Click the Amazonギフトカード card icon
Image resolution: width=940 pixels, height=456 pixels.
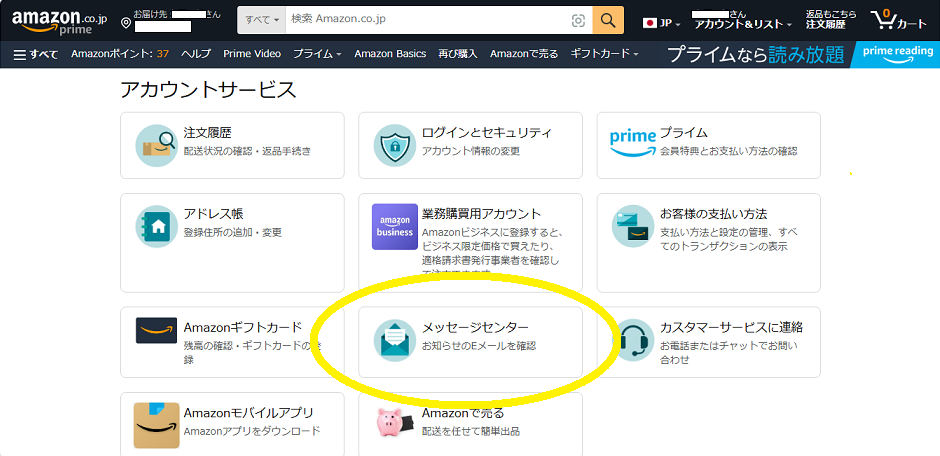point(156,330)
